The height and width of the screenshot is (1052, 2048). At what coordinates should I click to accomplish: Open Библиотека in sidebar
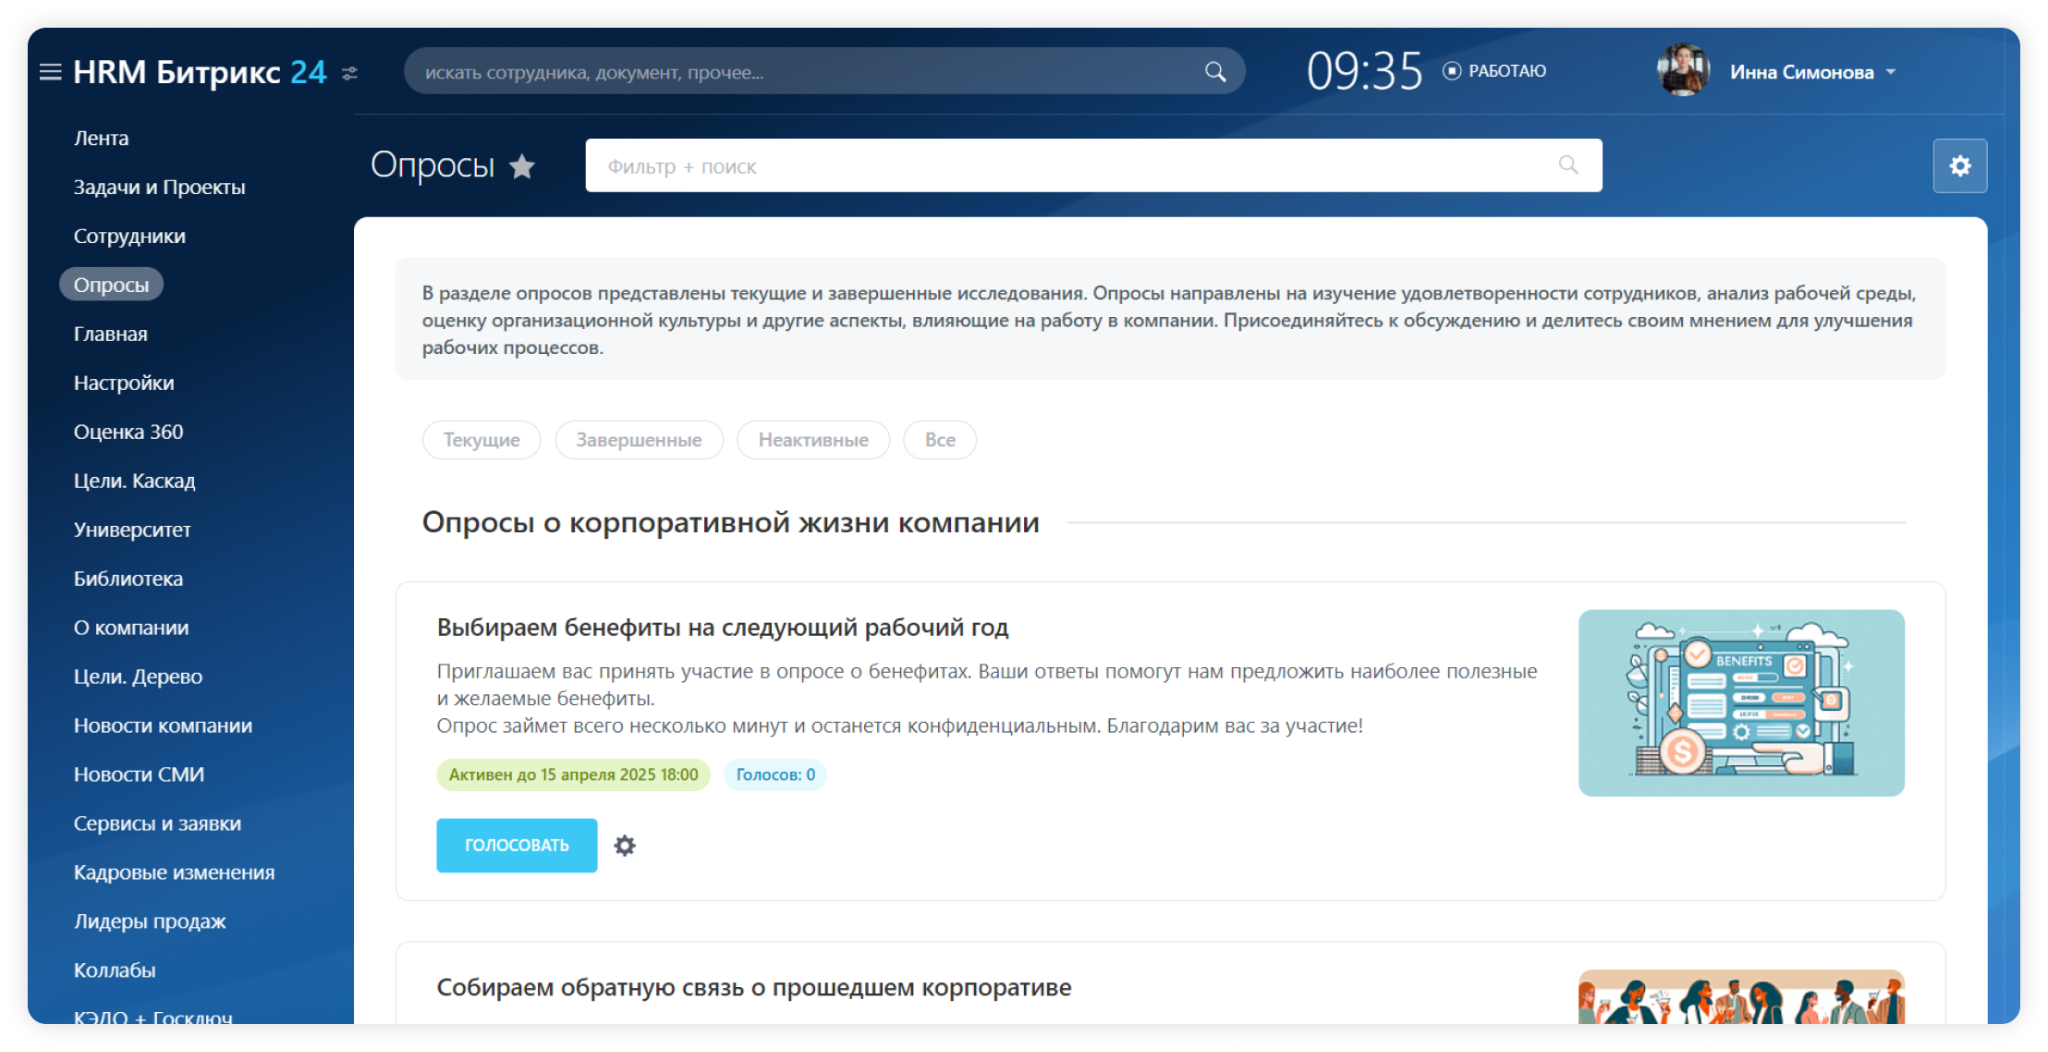128,579
